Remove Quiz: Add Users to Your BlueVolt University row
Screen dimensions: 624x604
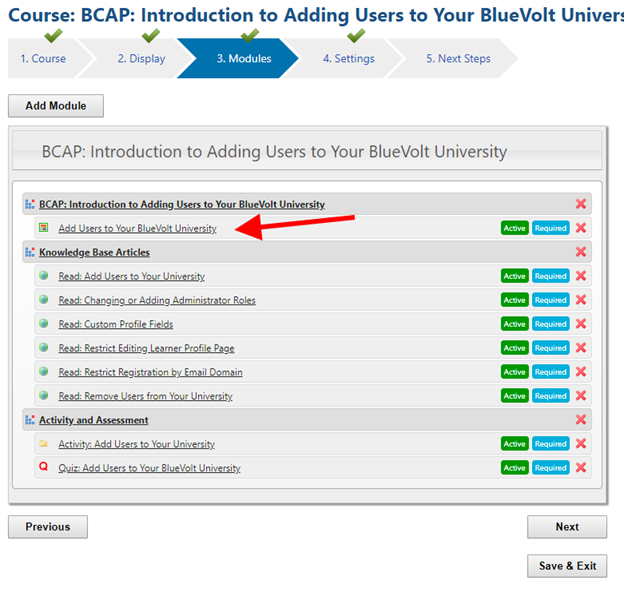click(581, 468)
